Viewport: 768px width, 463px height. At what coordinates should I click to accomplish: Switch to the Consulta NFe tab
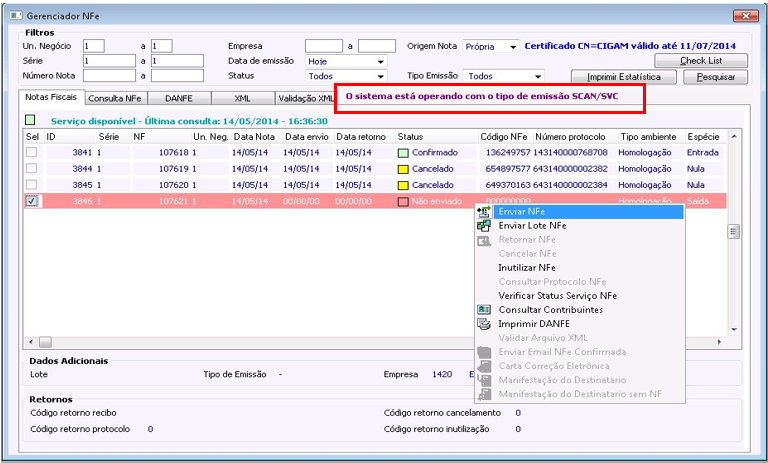116,98
